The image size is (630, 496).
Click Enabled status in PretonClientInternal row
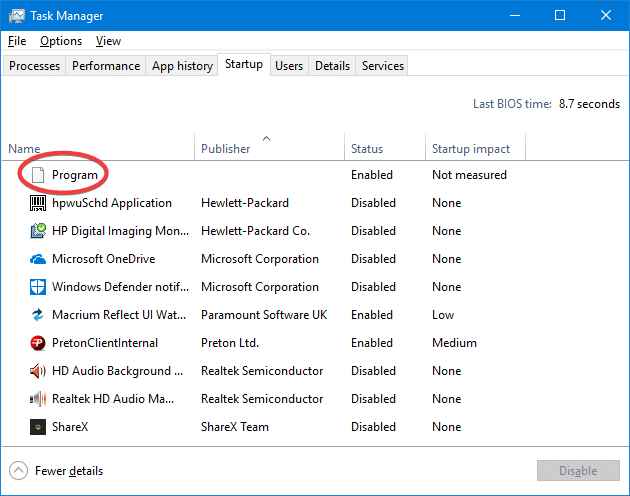tap(372, 343)
